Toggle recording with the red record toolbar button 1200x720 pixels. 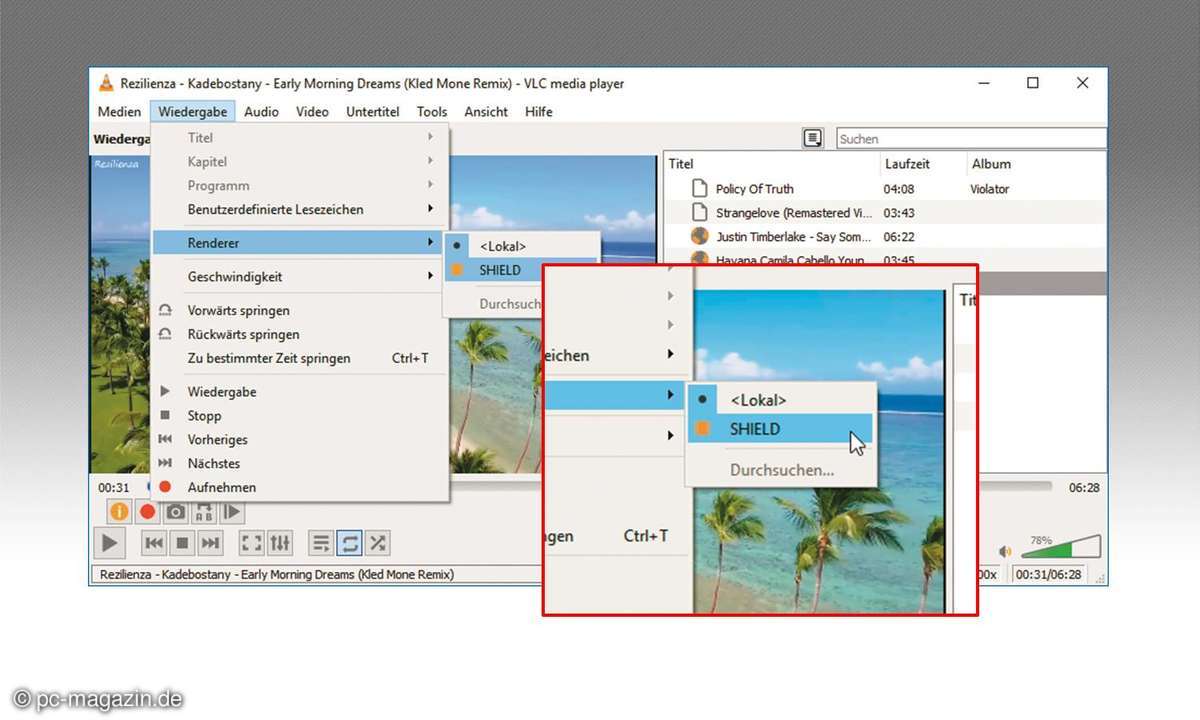(x=147, y=512)
